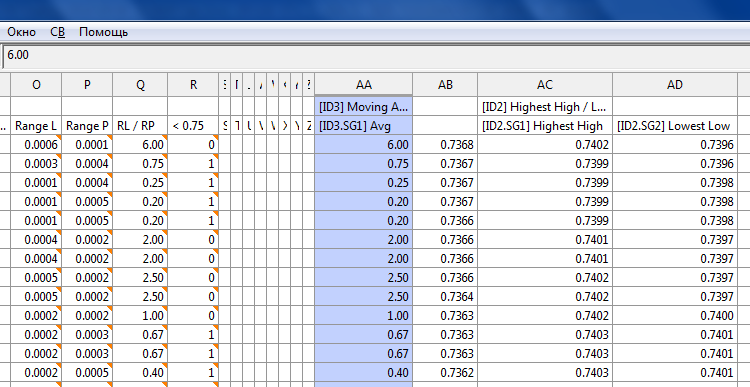Click the < 0.75 header cell
750x387 pixels.
pyautogui.click(x=193, y=126)
